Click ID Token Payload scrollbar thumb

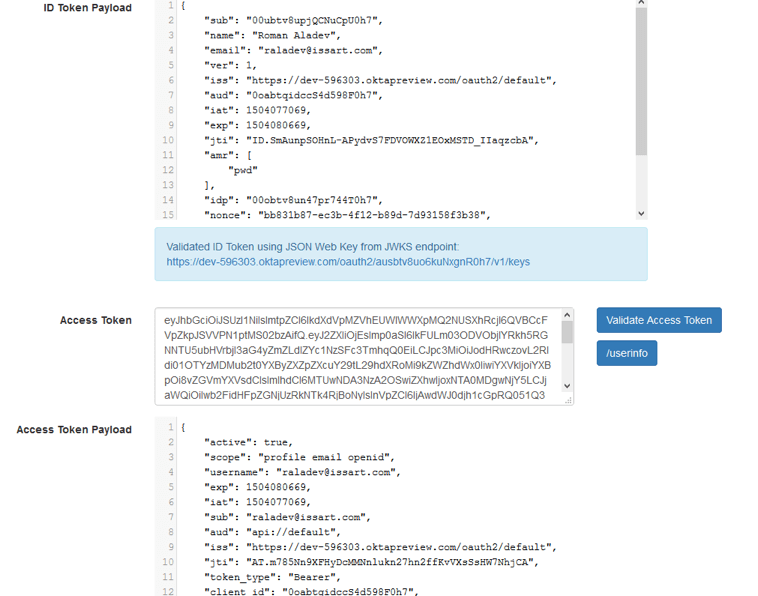641,81
